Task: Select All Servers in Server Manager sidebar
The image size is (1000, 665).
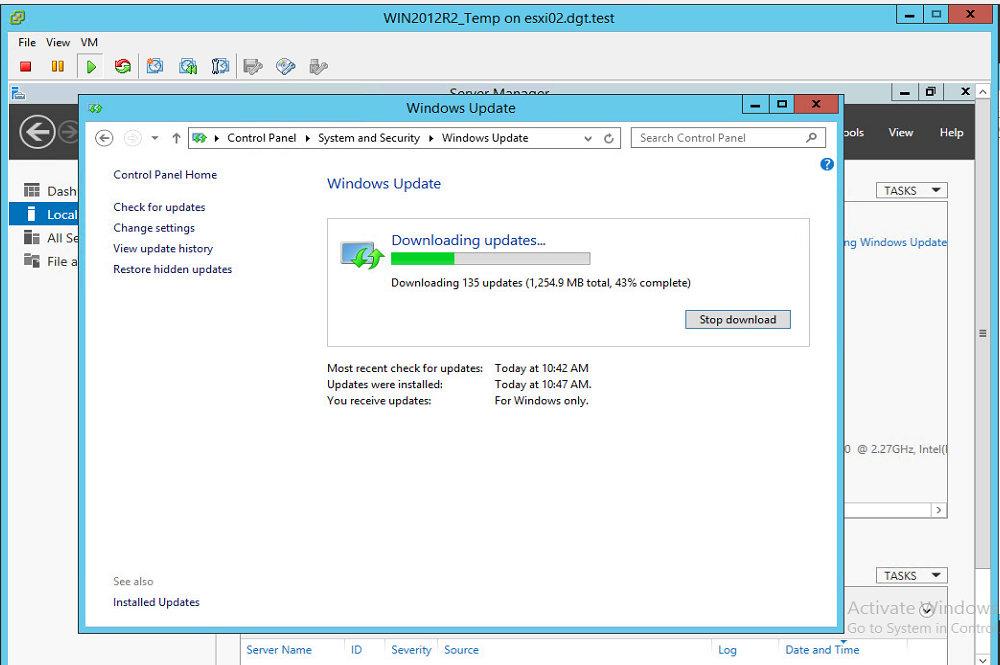Action: point(51,238)
